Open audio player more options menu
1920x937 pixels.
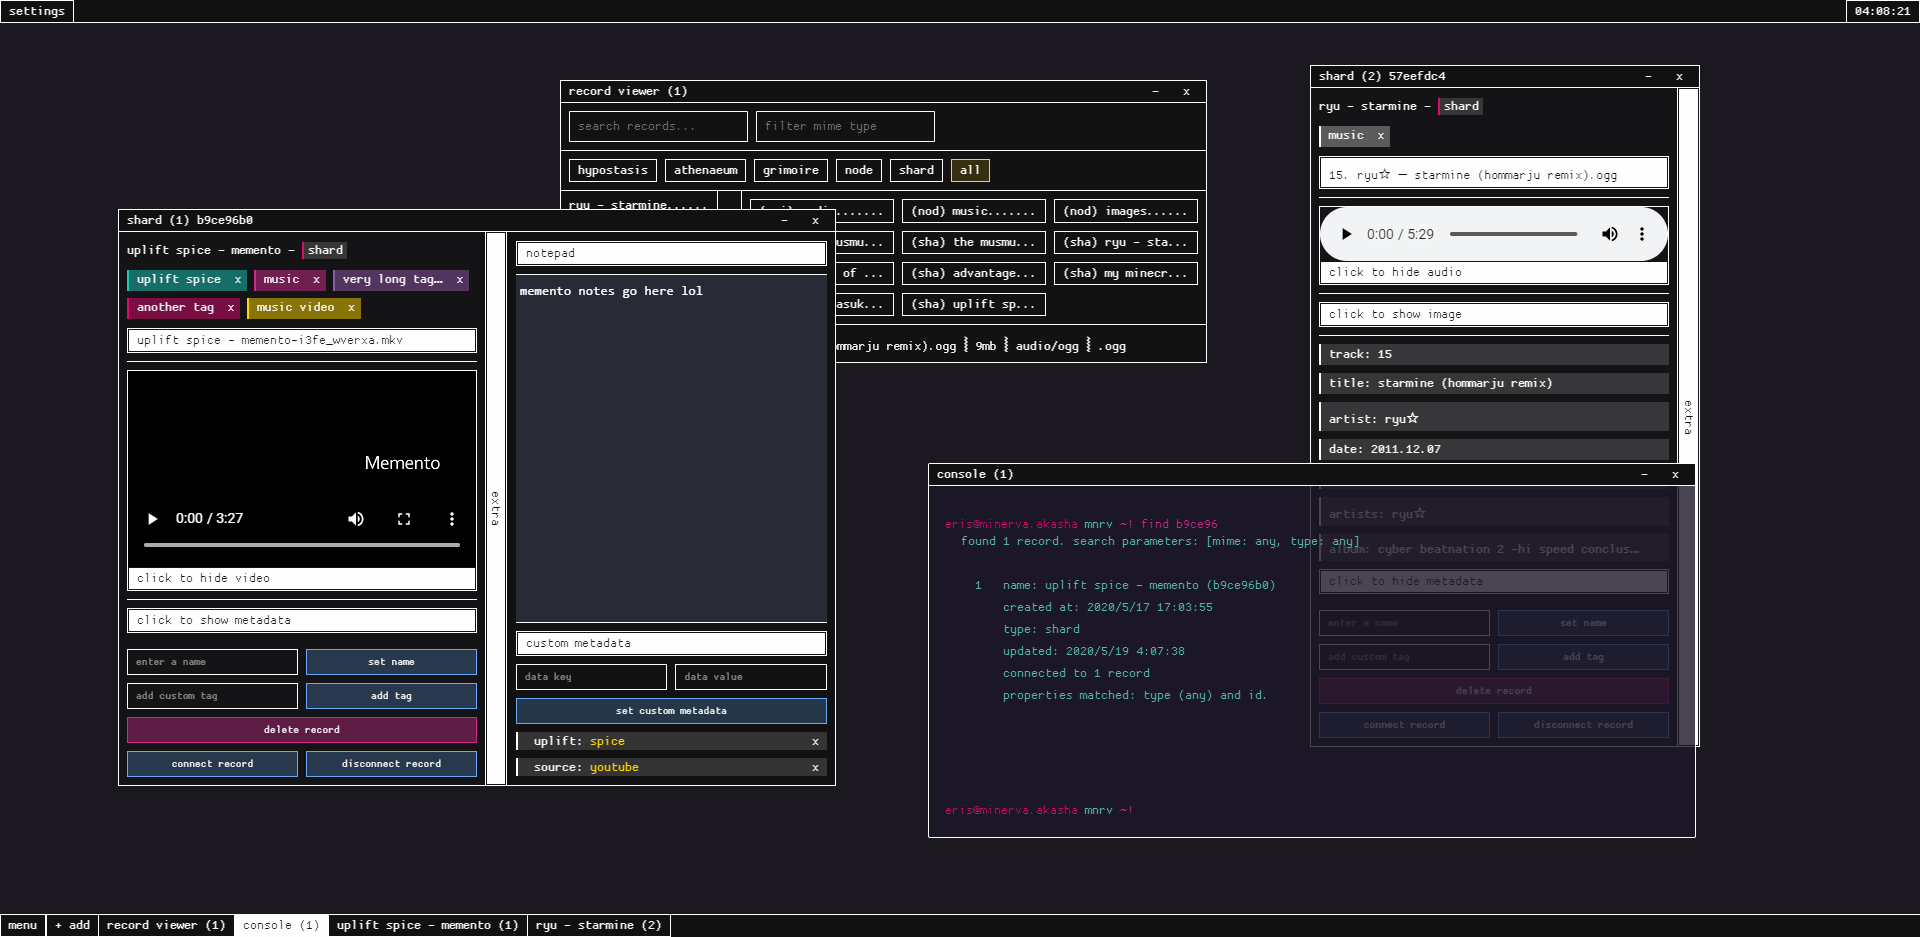(x=1642, y=234)
